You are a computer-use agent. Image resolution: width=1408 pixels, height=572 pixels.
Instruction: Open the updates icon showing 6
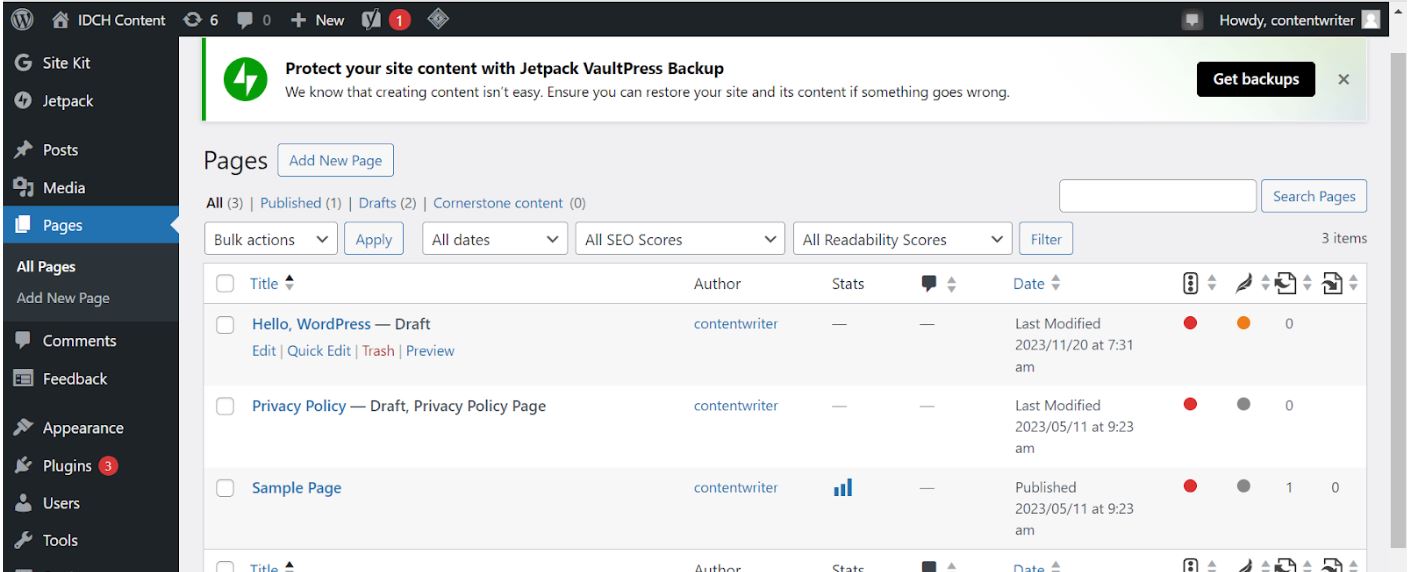[x=192, y=19]
